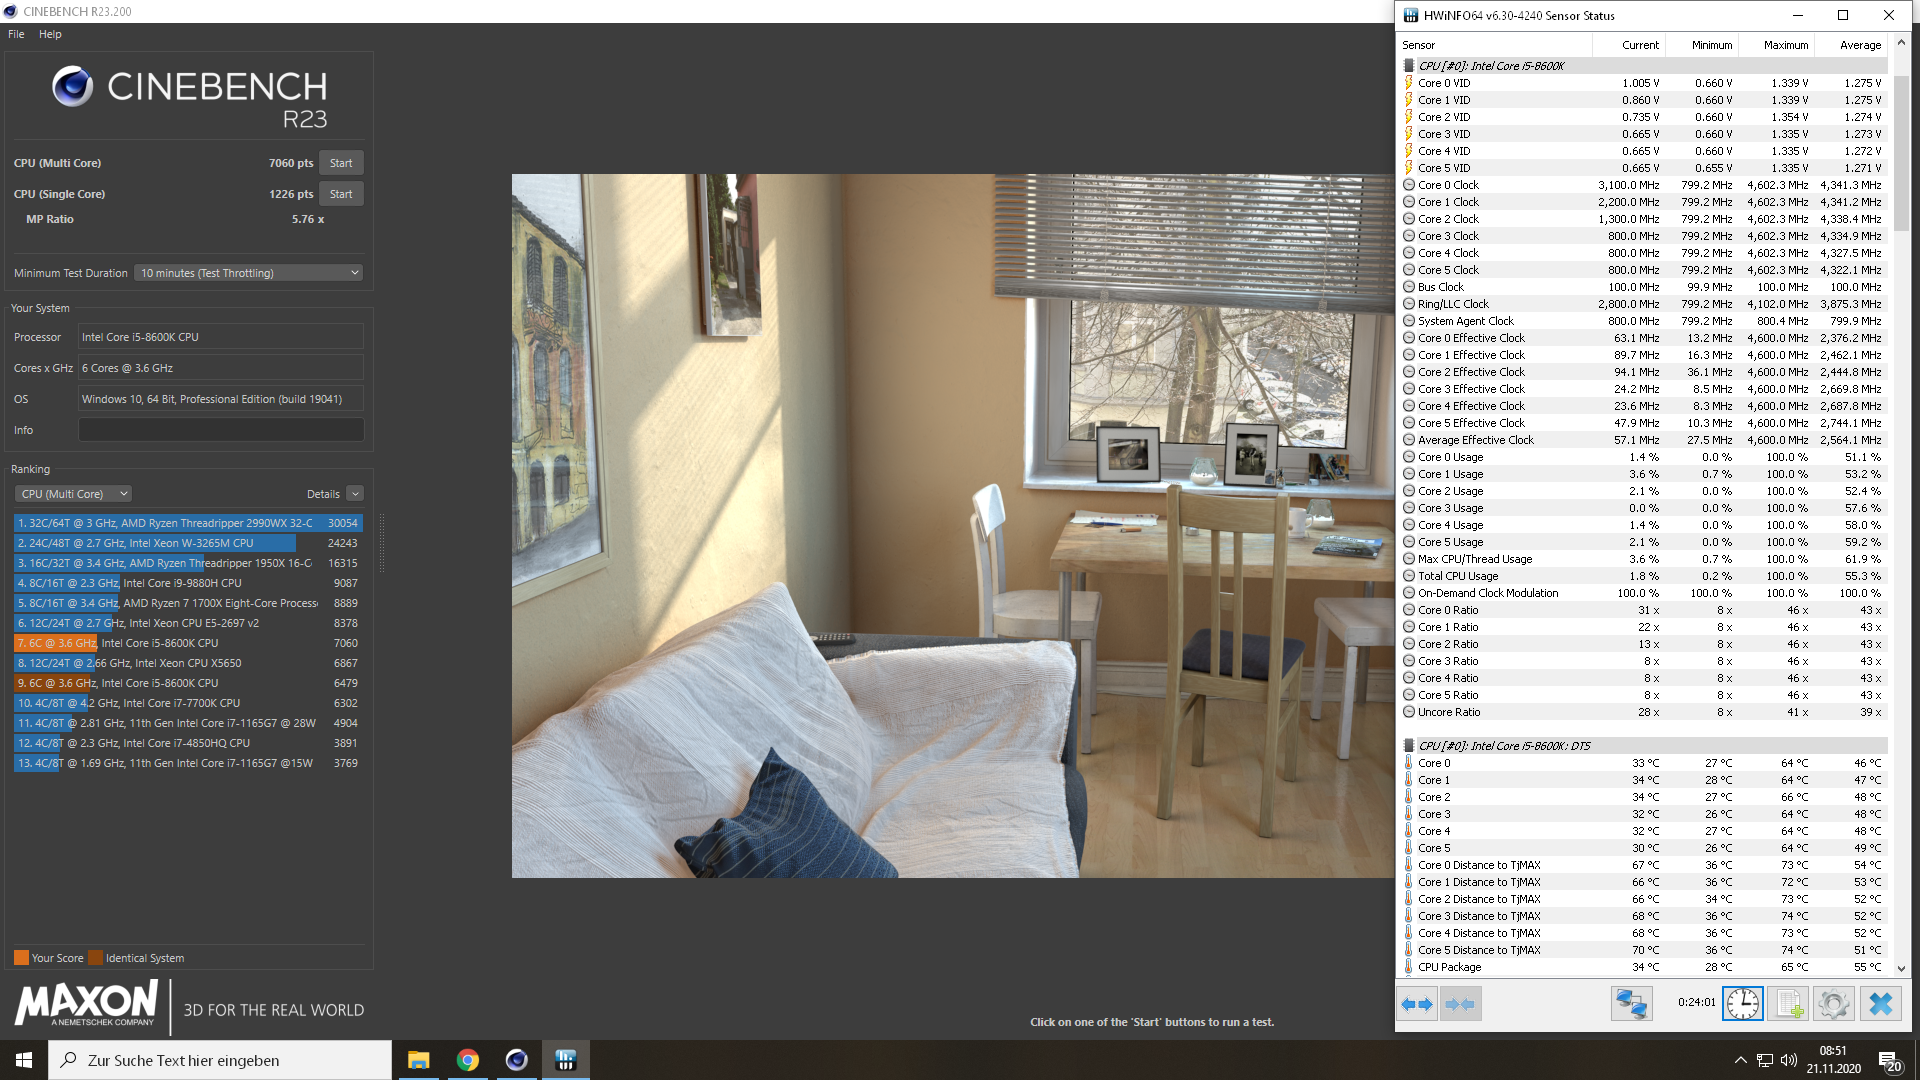Open the remote network monitoring icon
The height and width of the screenshot is (1080, 1920).
tap(1631, 1004)
